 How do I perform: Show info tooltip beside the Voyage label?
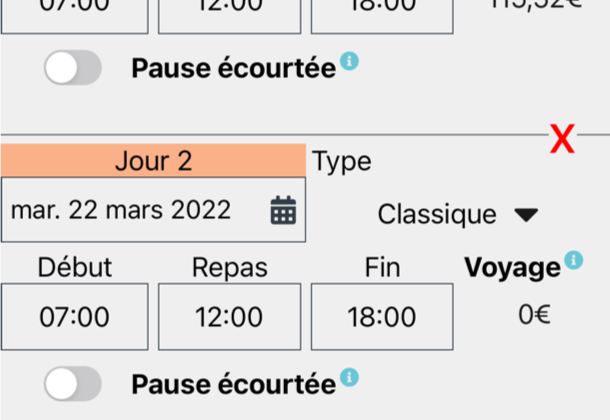tap(574, 260)
